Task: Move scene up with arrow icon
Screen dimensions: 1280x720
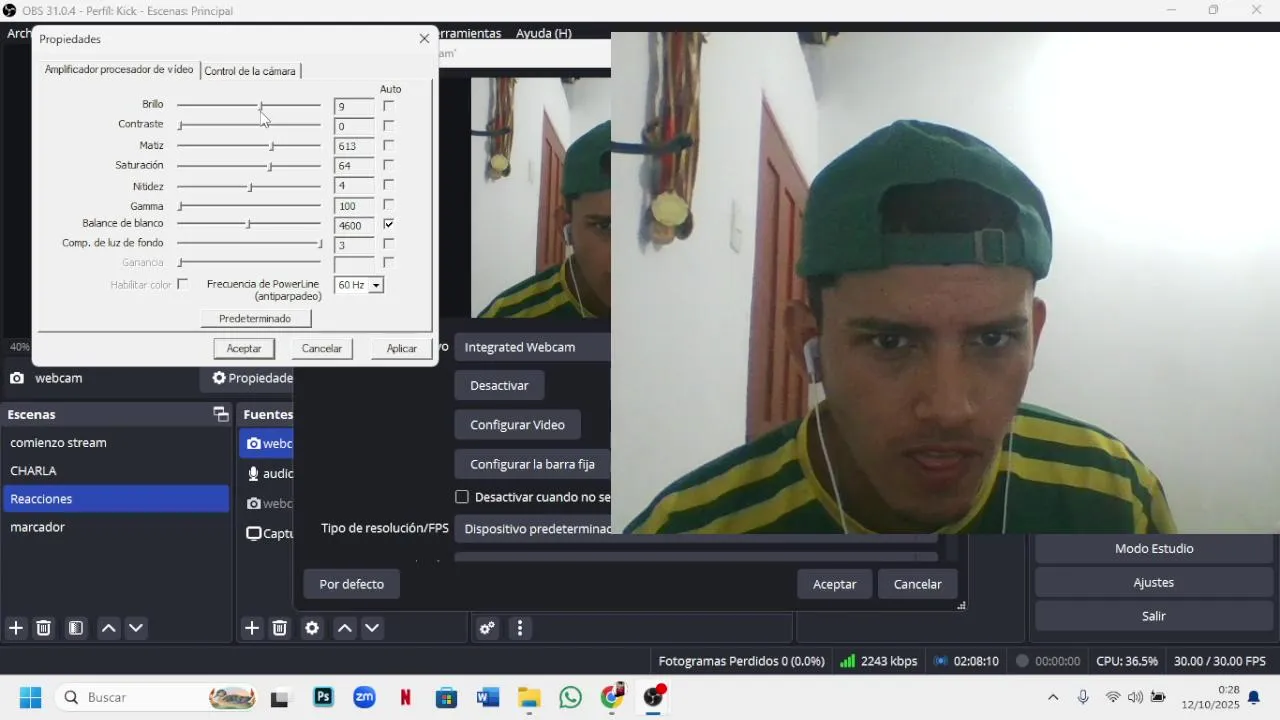Action: coord(108,628)
